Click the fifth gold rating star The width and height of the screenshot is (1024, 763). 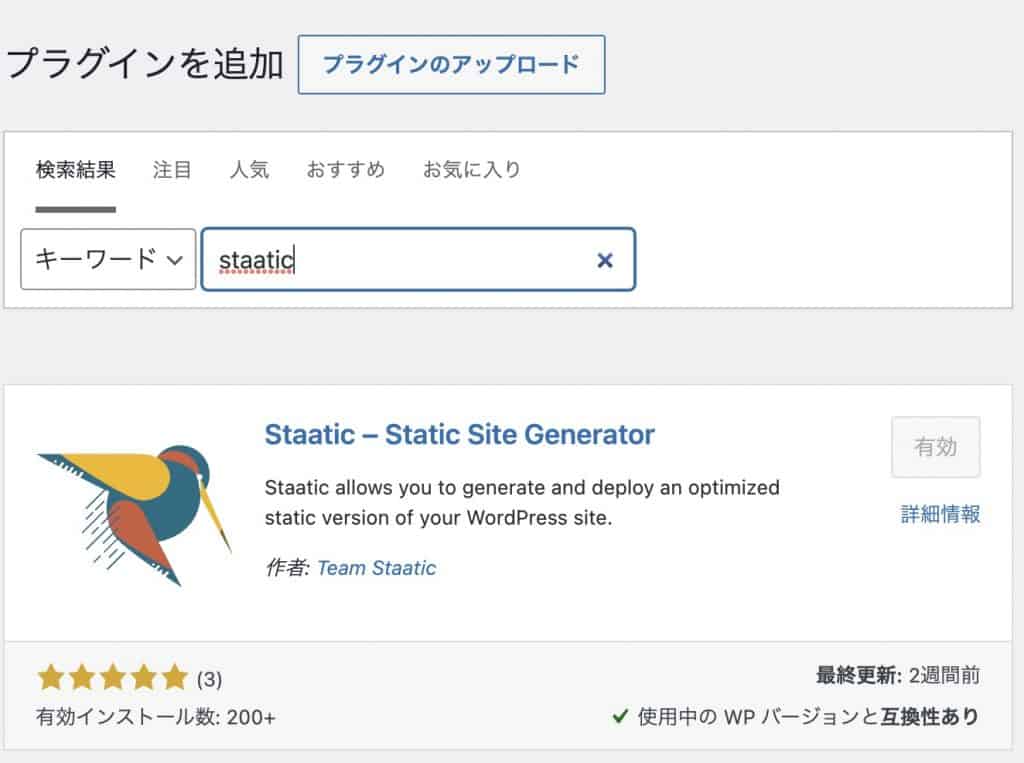point(175,677)
